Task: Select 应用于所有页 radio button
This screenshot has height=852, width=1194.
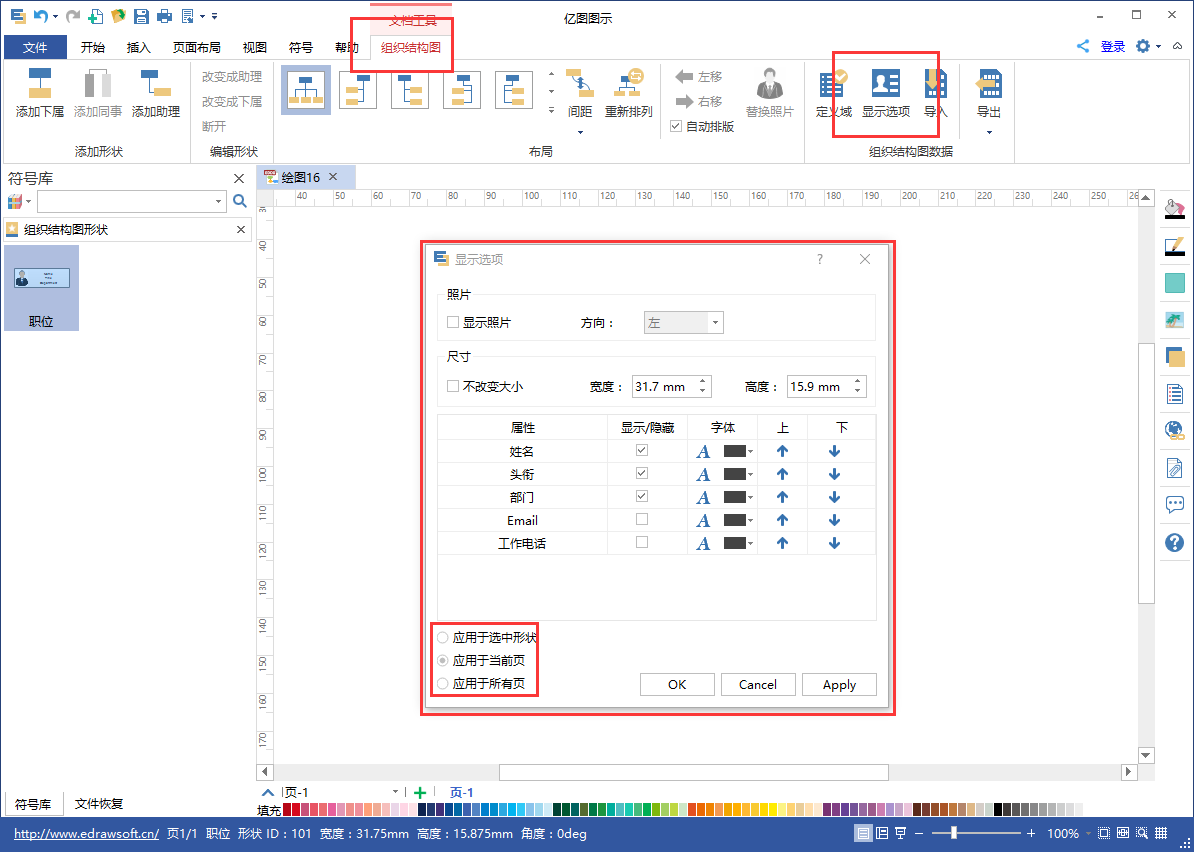Action: pyautogui.click(x=442, y=683)
